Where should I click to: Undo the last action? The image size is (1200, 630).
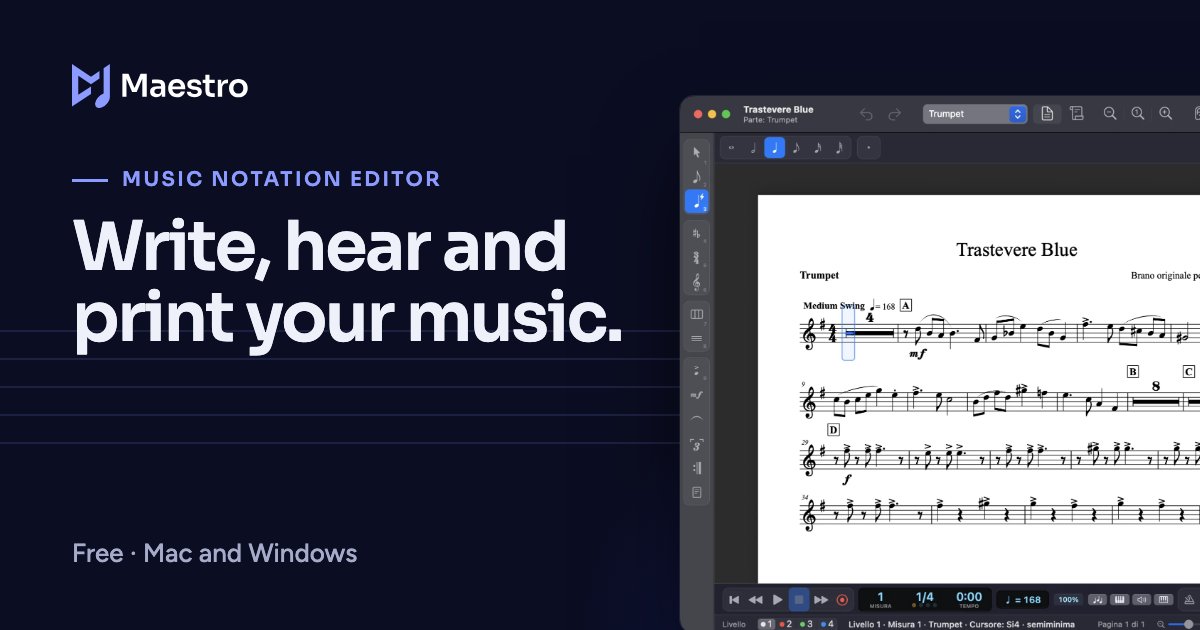coord(866,114)
